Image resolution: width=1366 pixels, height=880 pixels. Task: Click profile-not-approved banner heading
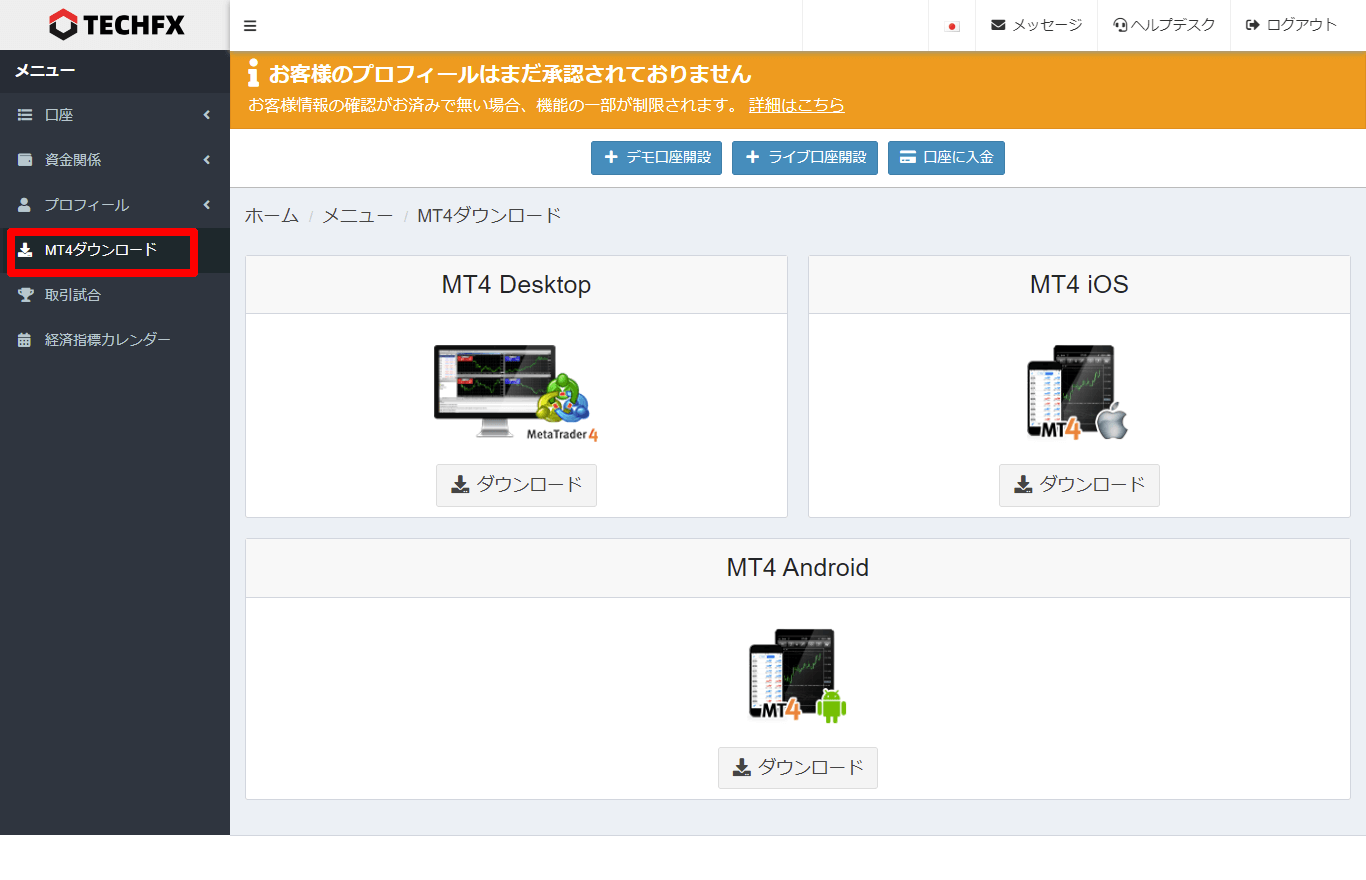pyautogui.click(x=510, y=73)
